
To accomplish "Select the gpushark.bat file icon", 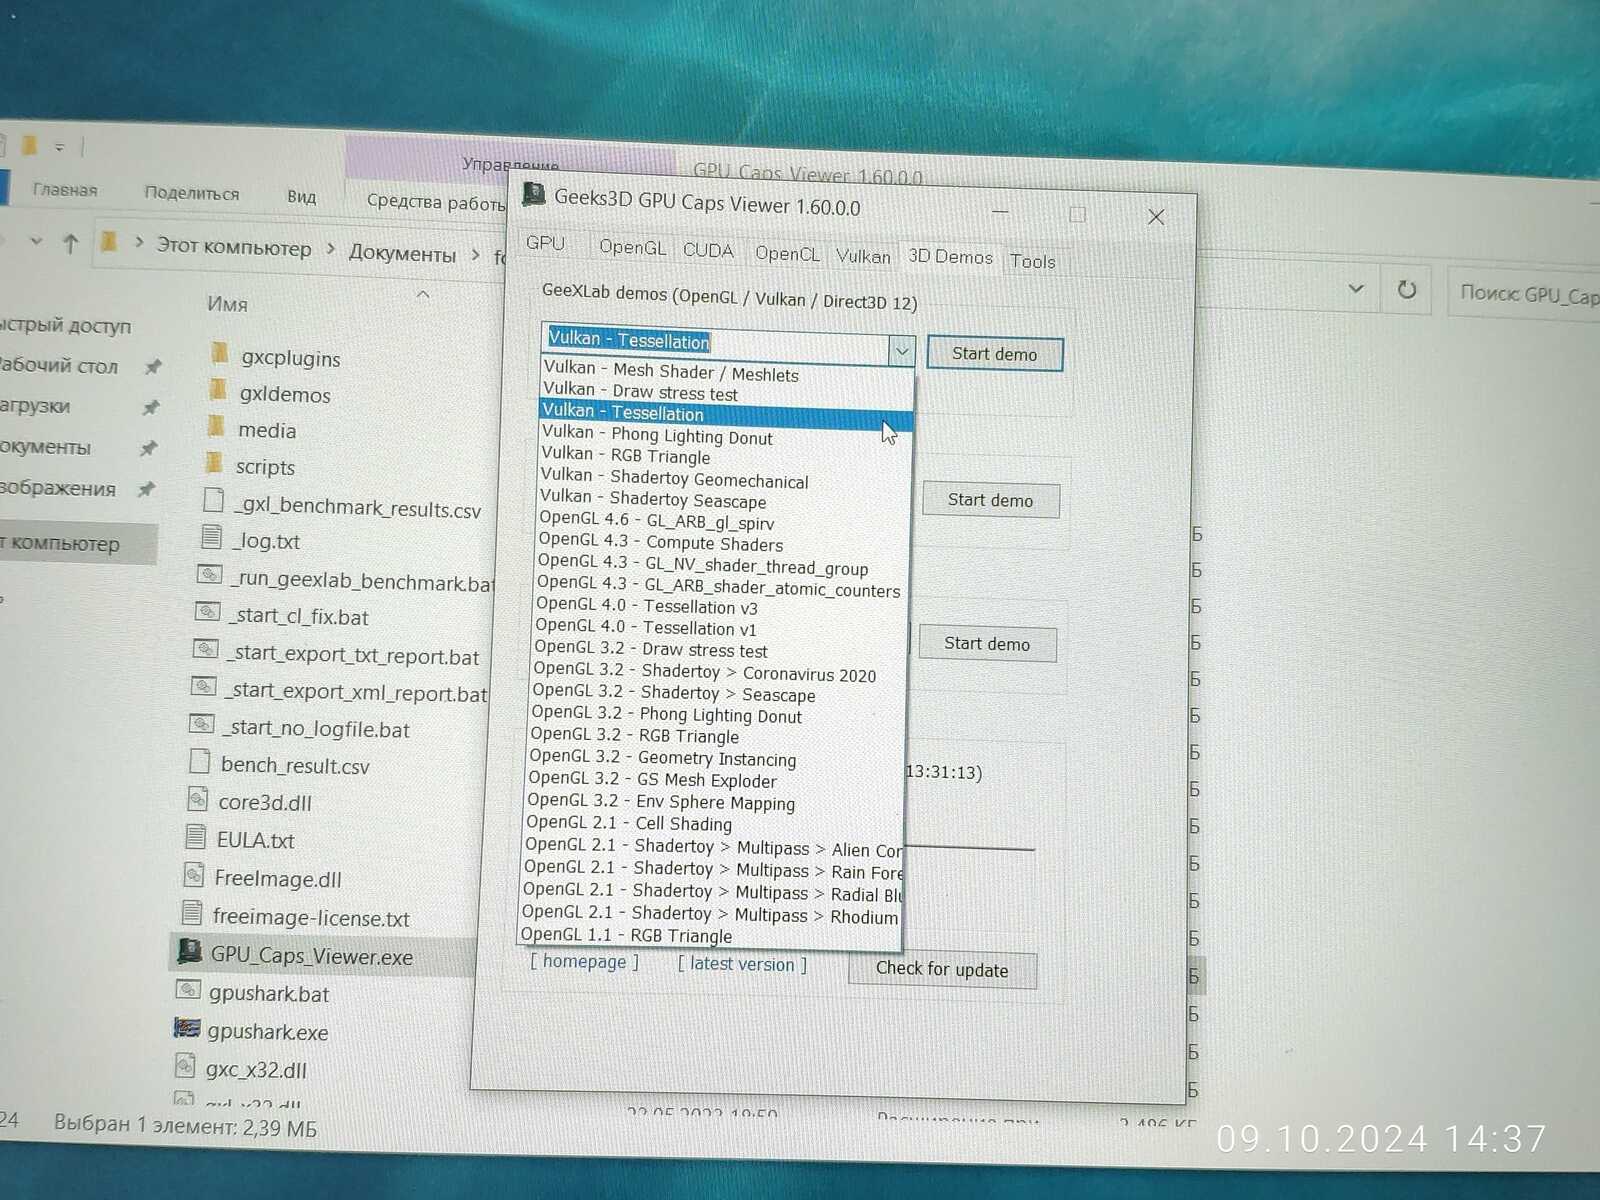I will click(x=188, y=989).
